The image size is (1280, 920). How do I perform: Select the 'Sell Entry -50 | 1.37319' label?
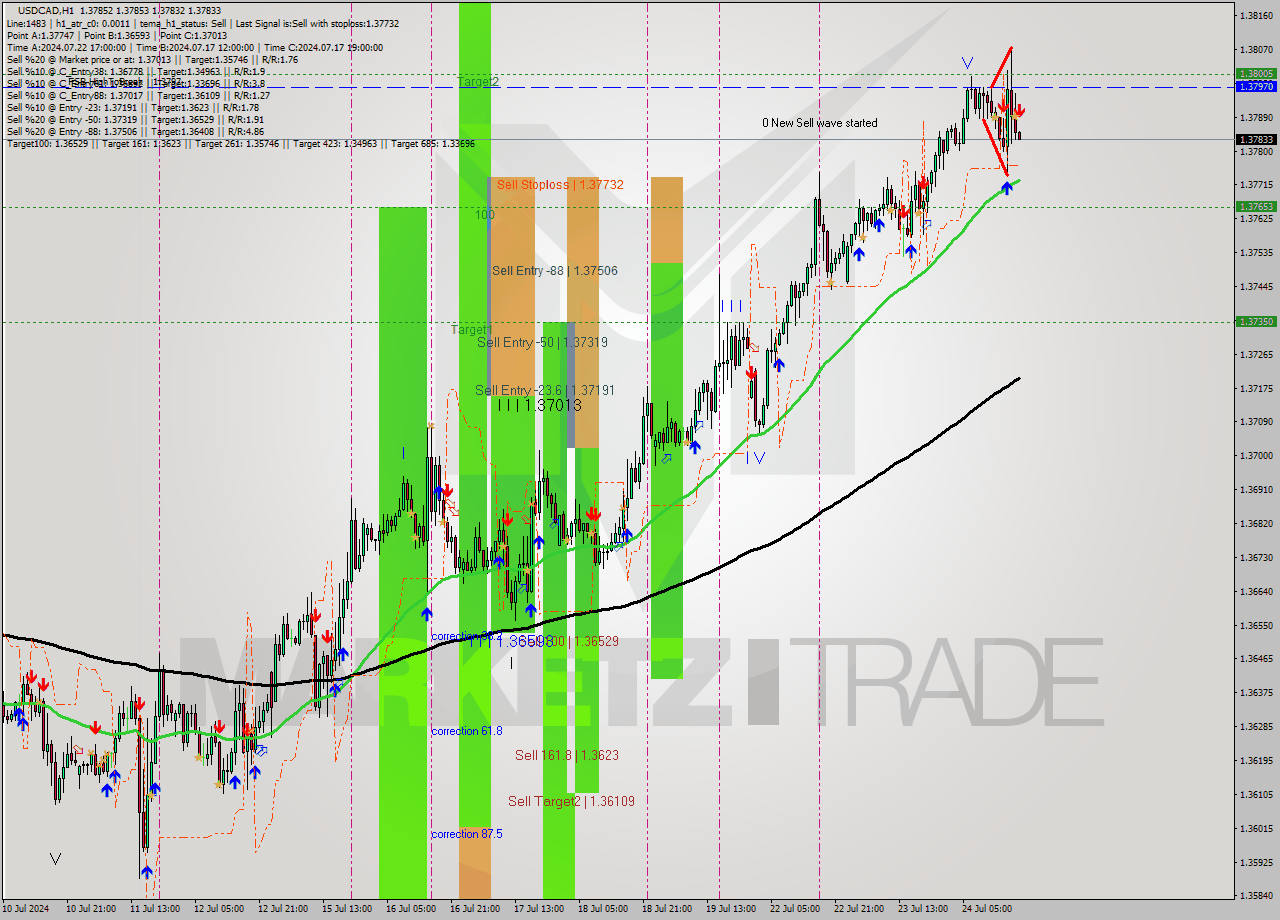(x=542, y=342)
